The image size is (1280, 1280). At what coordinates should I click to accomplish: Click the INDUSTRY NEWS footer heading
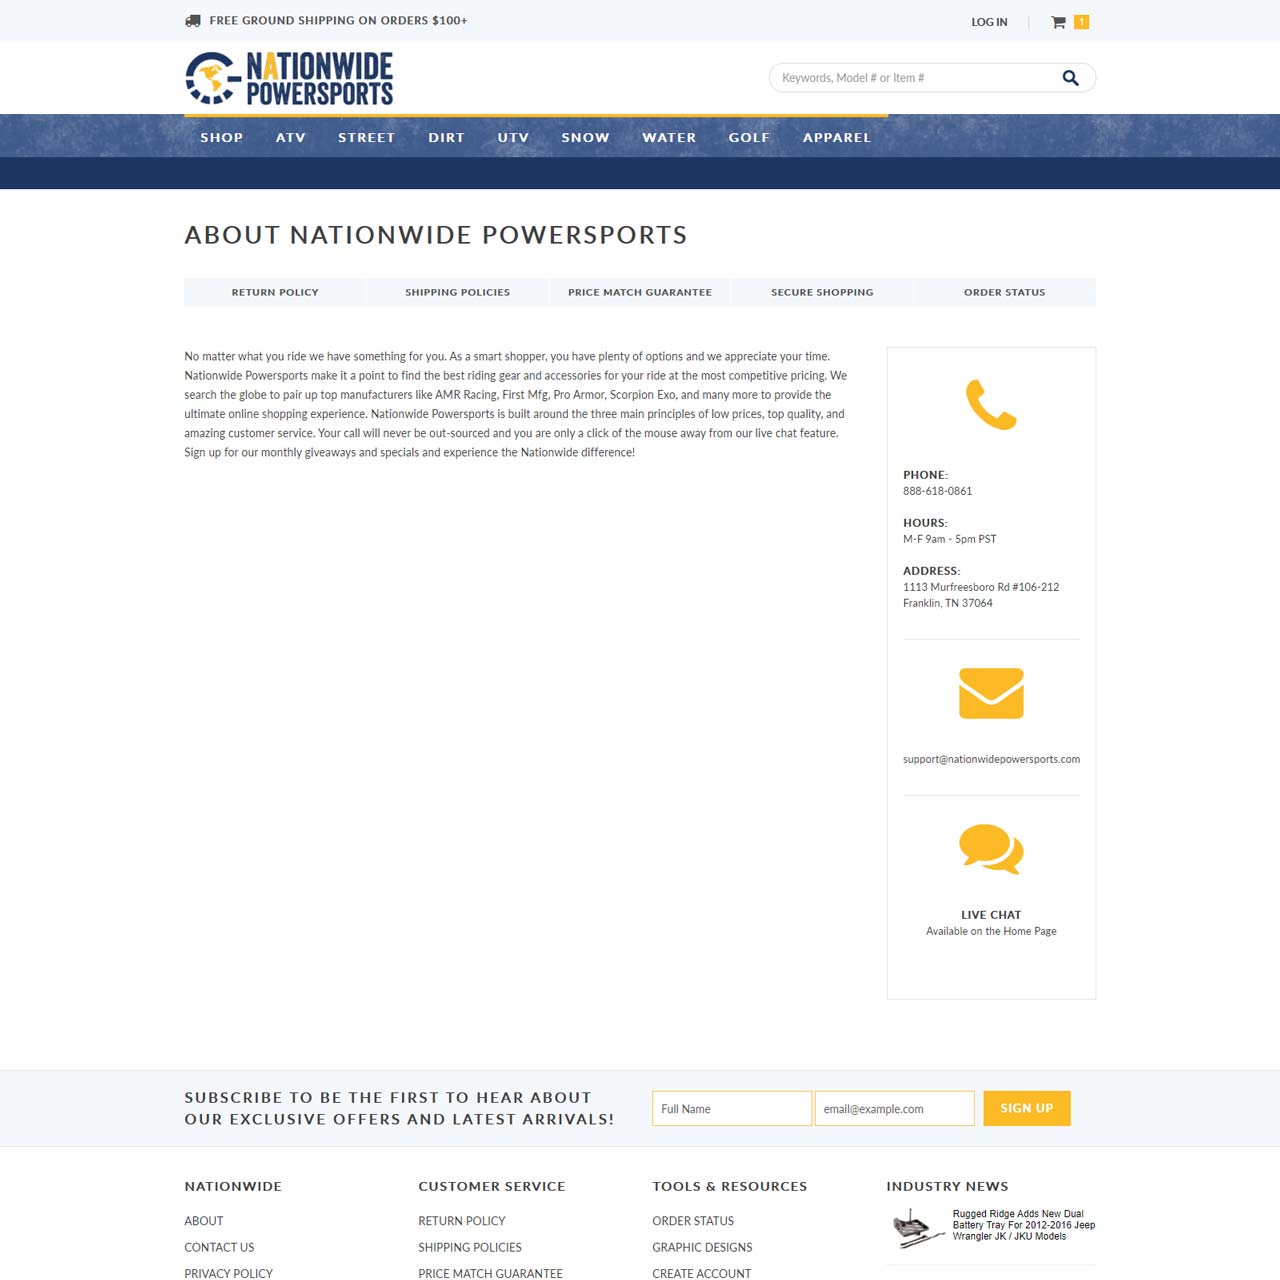pyautogui.click(x=947, y=1186)
